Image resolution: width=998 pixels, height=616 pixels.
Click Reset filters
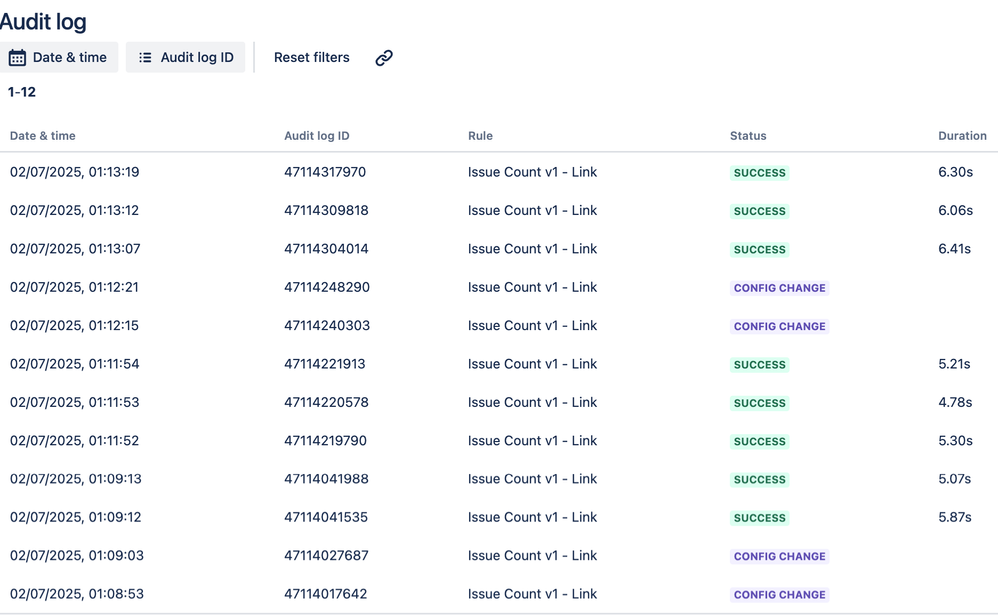(311, 57)
